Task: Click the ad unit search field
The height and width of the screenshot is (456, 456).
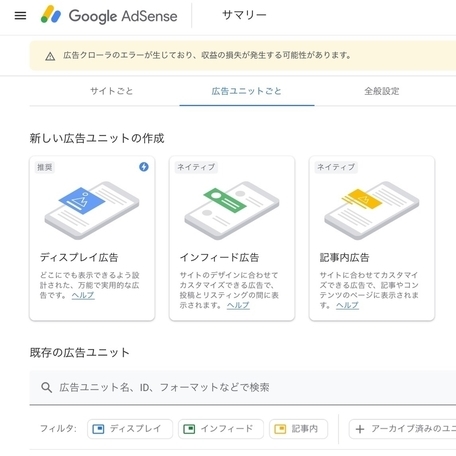Action: point(243,387)
